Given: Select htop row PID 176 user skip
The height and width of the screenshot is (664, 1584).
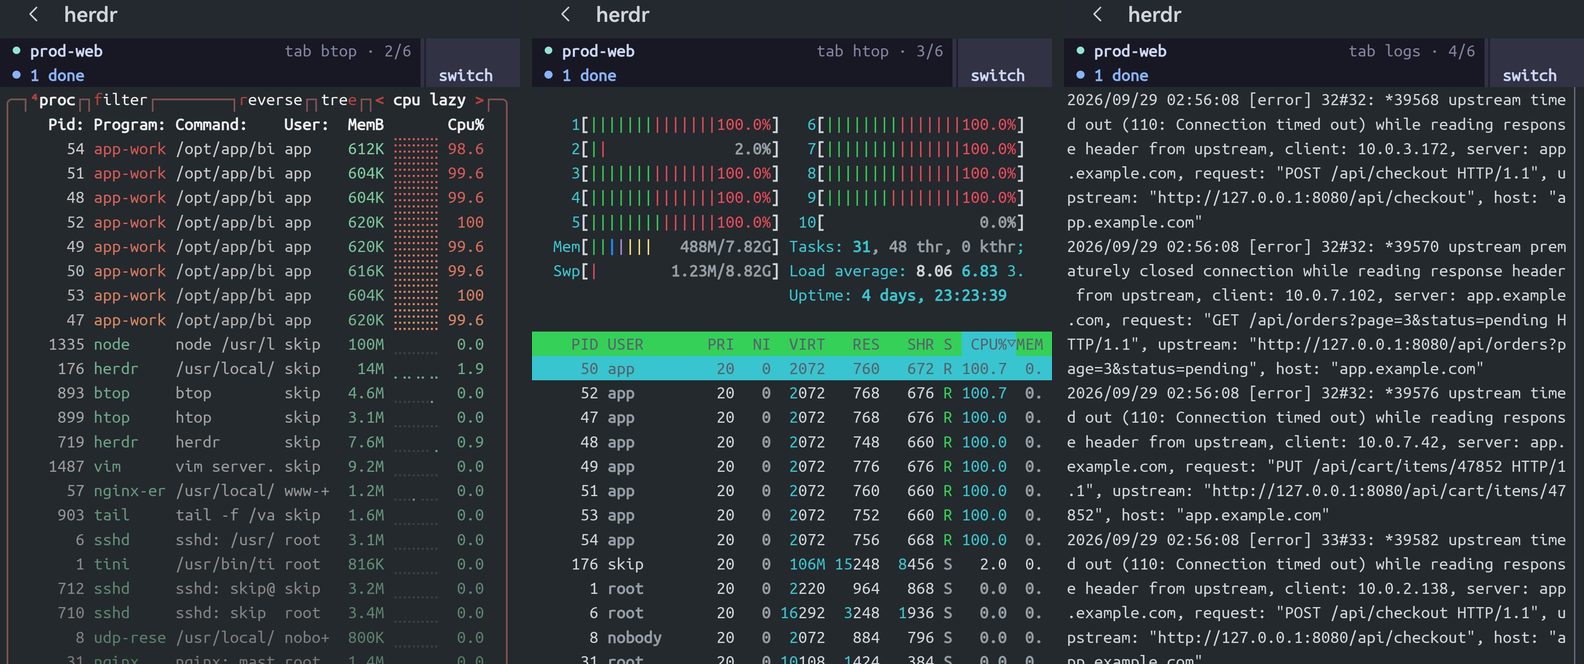Looking at the screenshot, I should coord(792,564).
